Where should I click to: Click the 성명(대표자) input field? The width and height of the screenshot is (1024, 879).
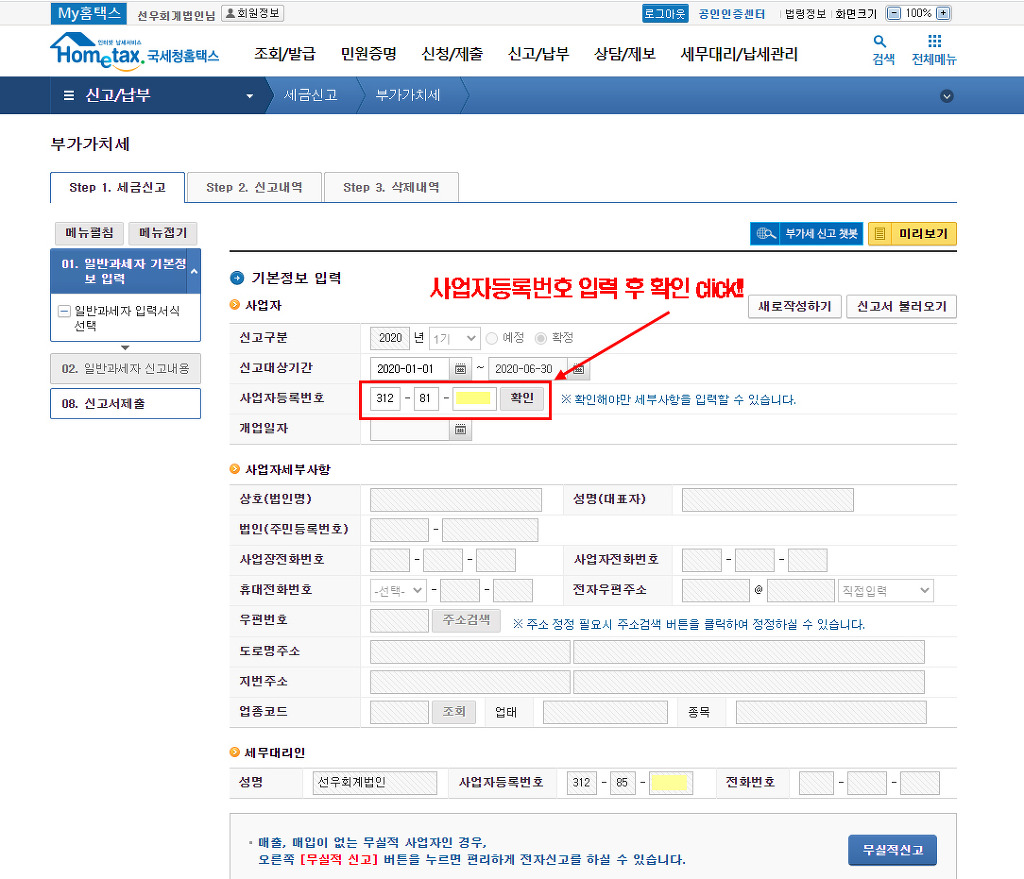(x=767, y=500)
